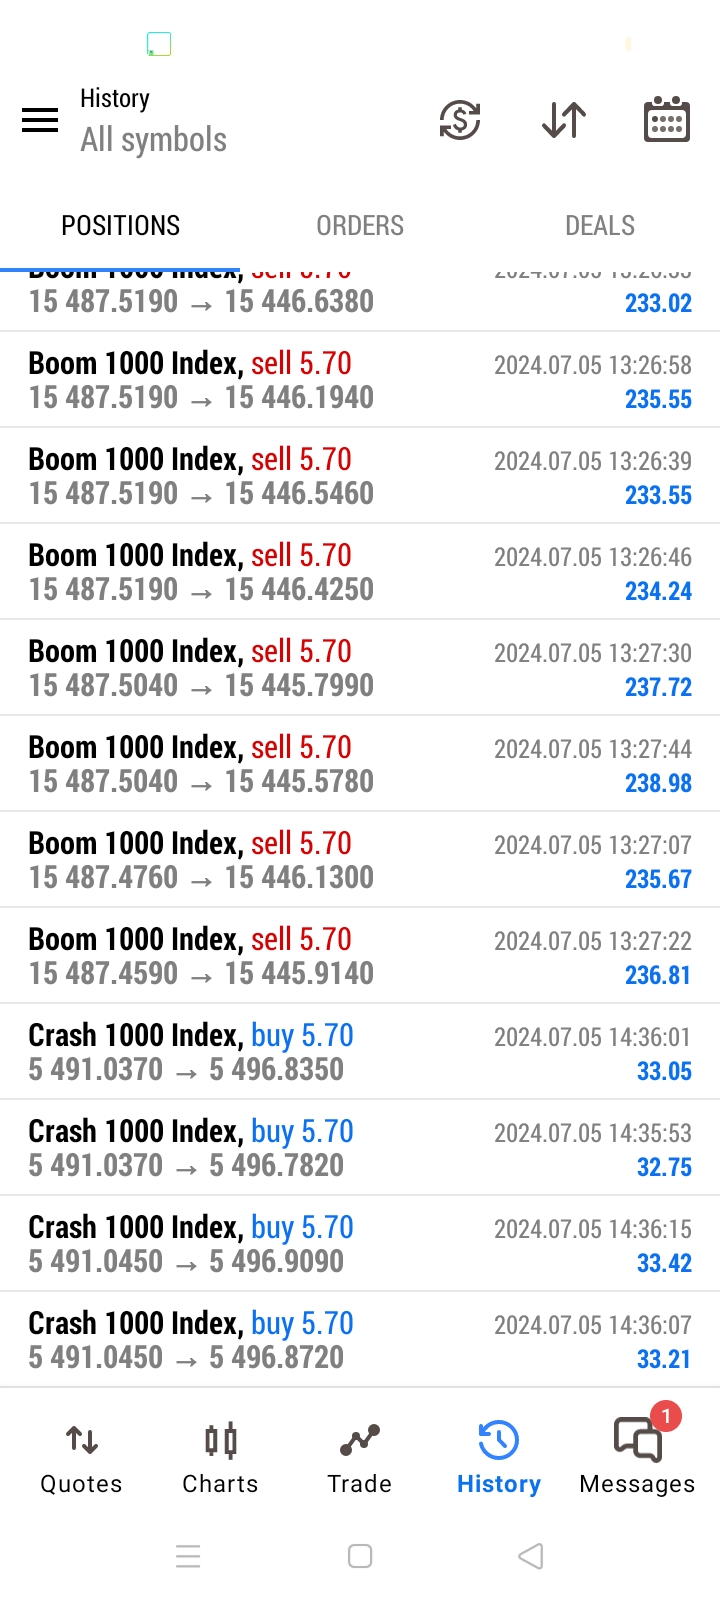
Task: Expand Boom 1000 position with profit 235.55
Action: tap(360, 380)
